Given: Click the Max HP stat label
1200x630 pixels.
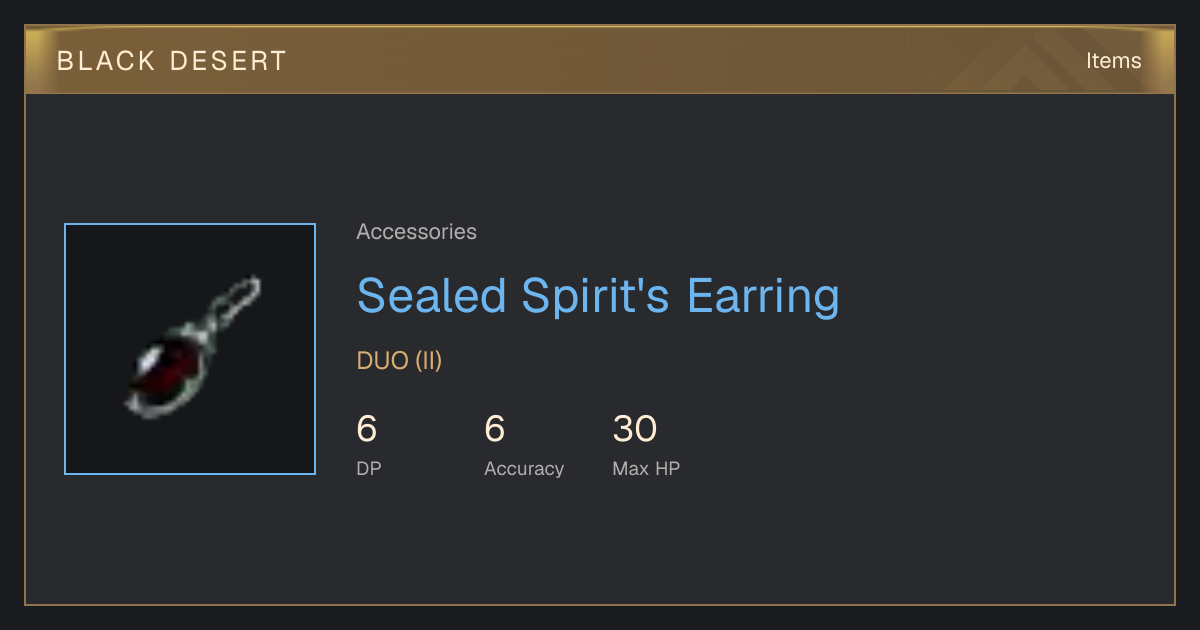Looking at the screenshot, I should (x=646, y=468).
